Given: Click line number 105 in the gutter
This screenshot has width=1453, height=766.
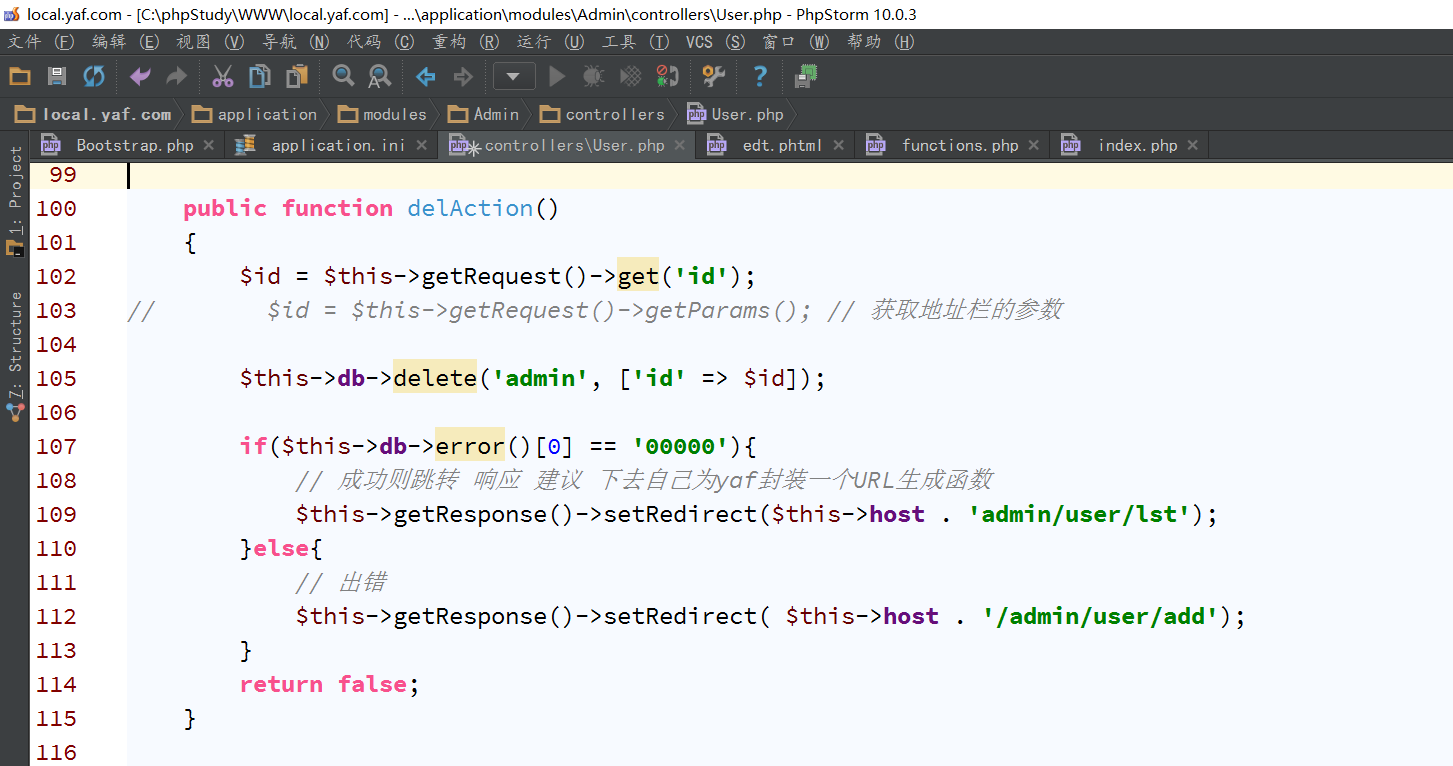Looking at the screenshot, I should tap(57, 378).
